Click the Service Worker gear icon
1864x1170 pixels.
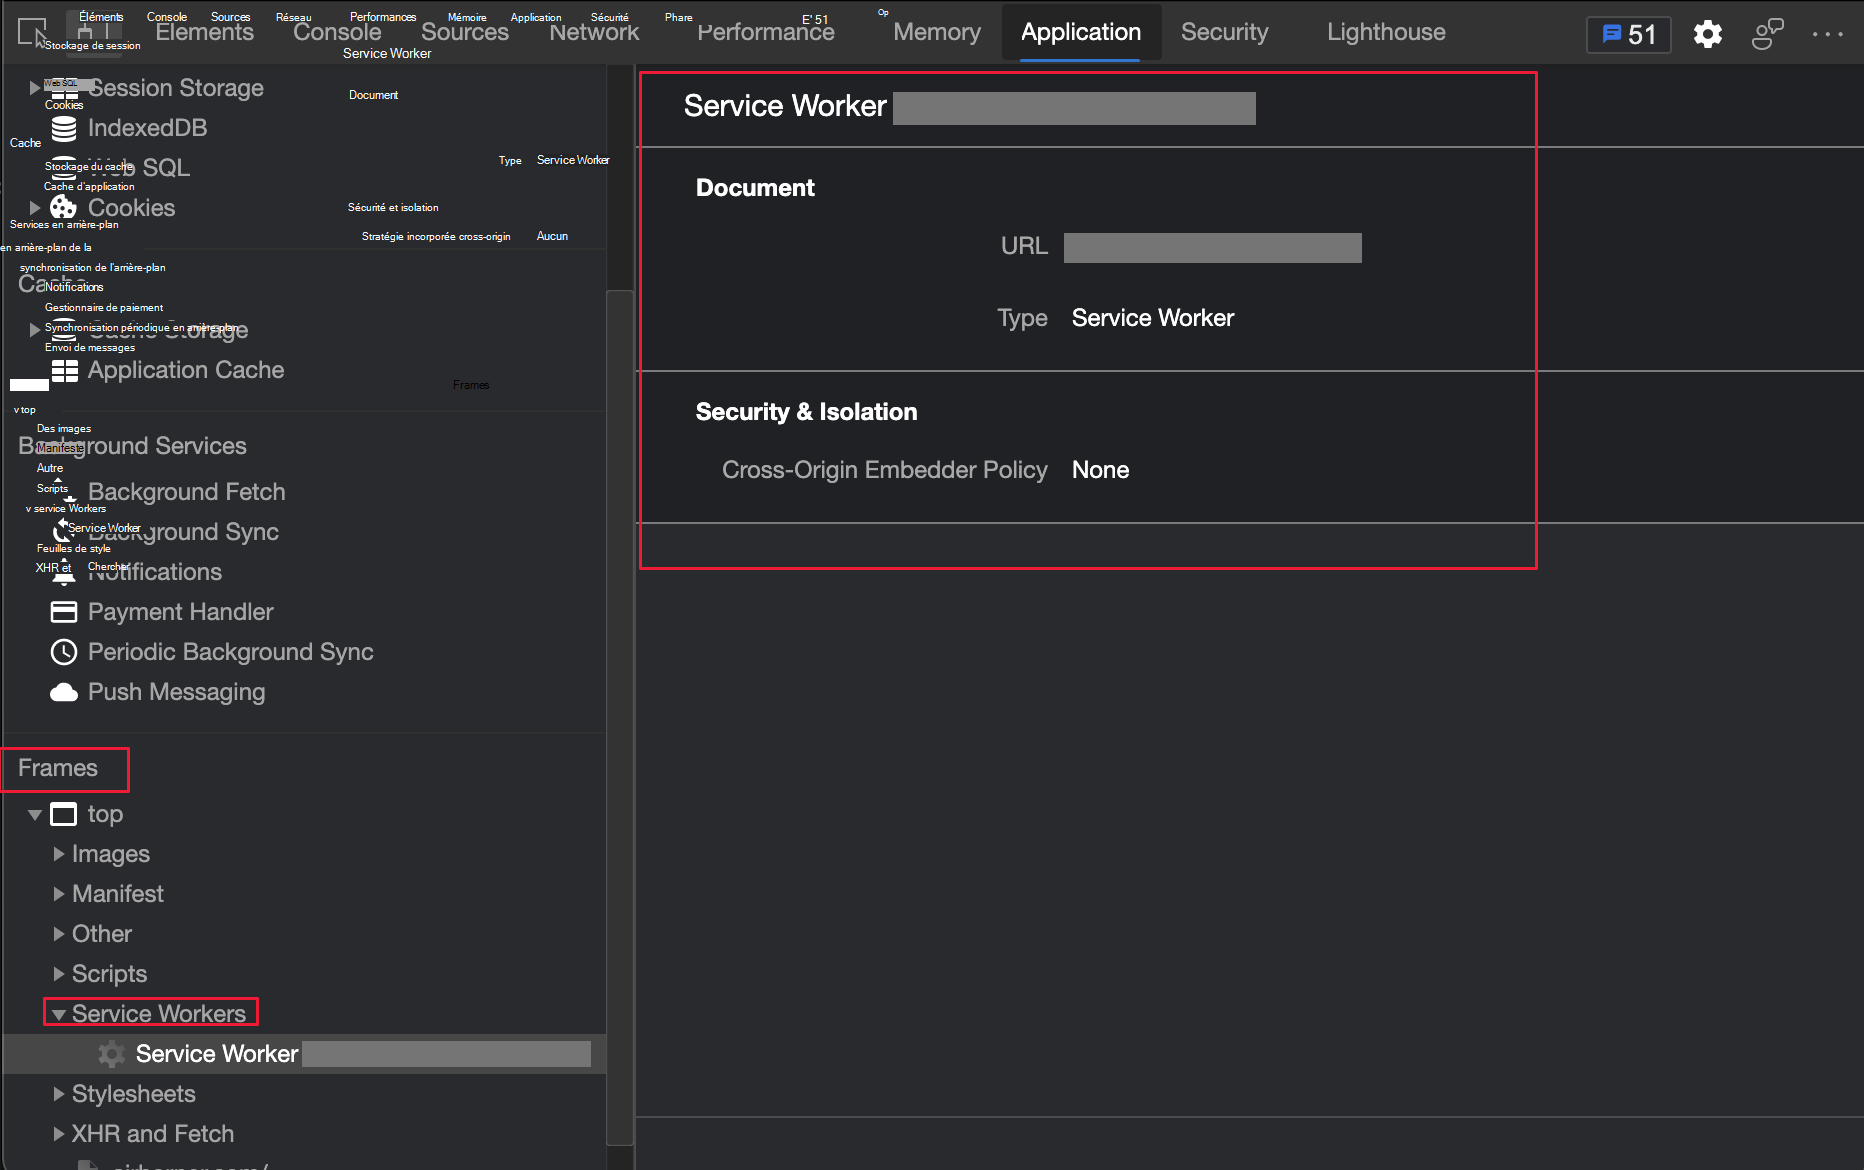click(x=112, y=1054)
